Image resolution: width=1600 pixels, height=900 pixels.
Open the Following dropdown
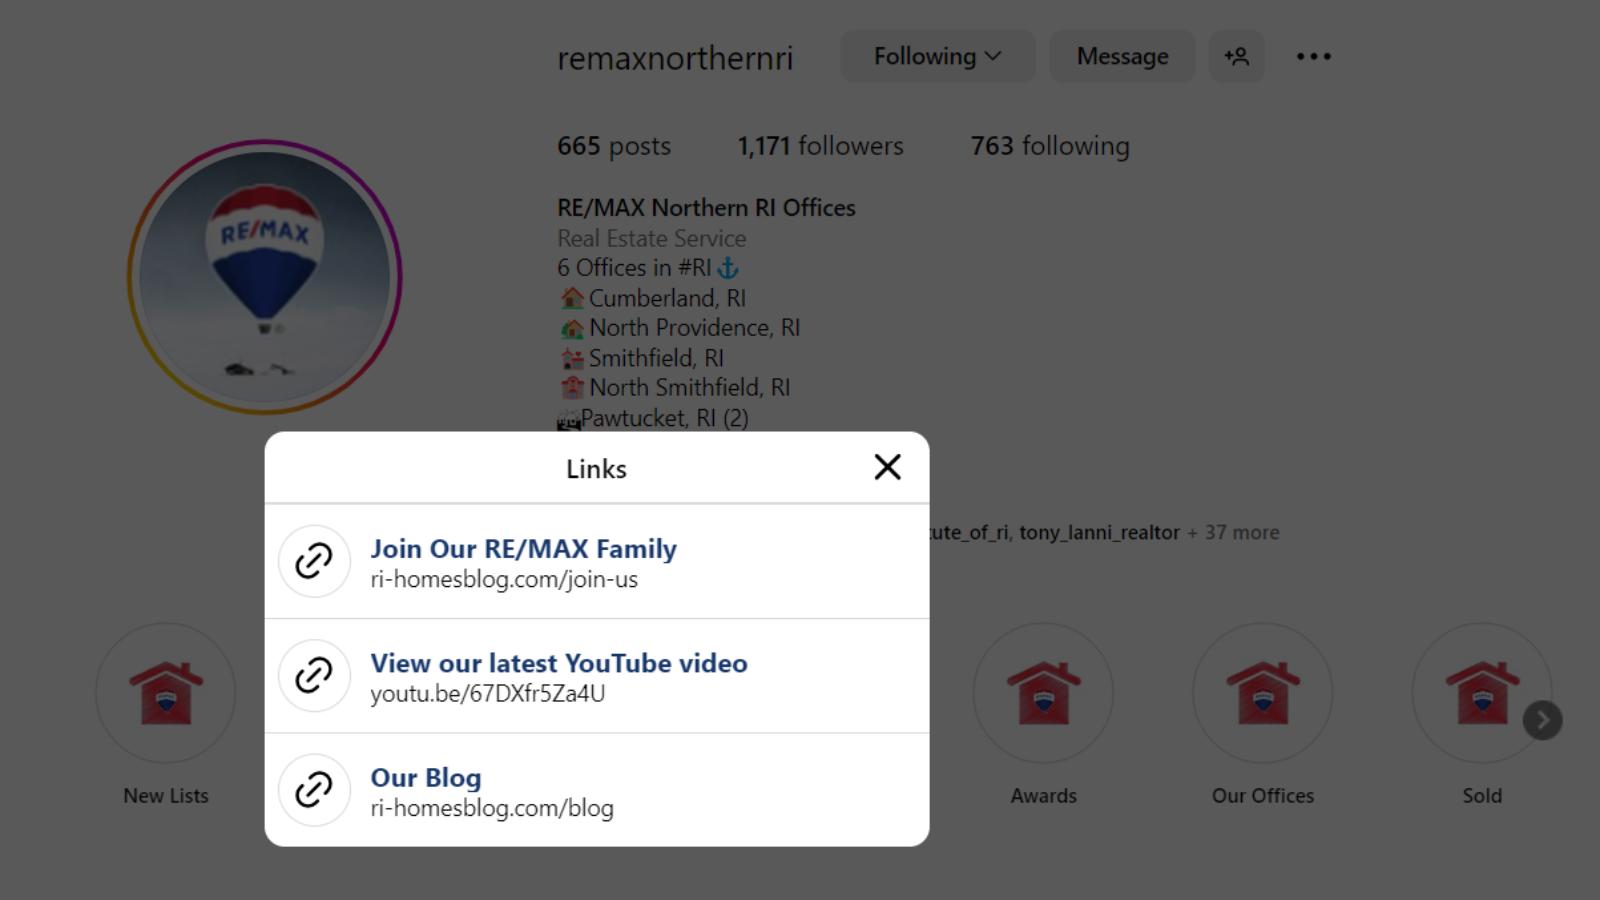click(936, 57)
